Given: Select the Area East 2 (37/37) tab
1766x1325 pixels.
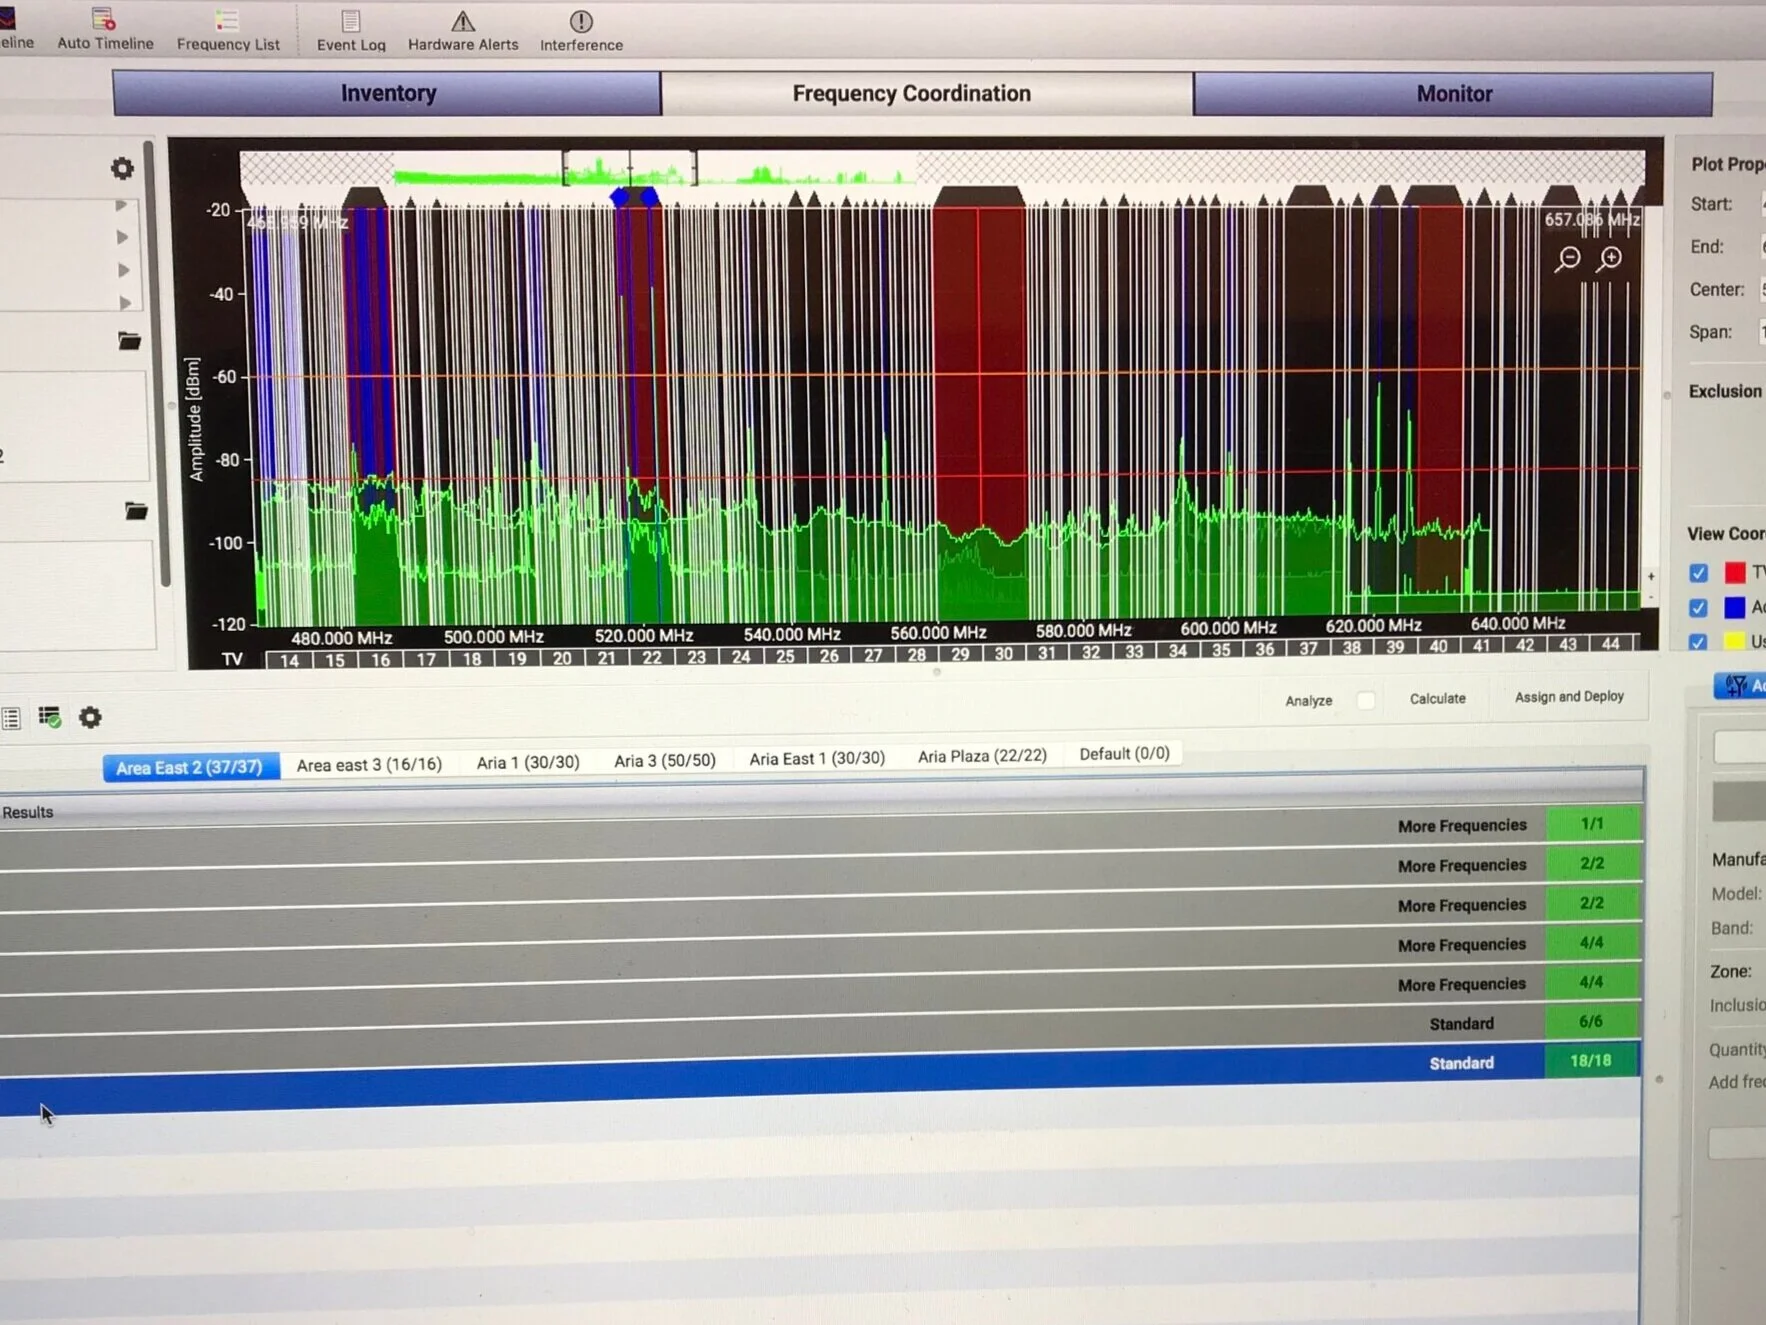Looking at the screenshot, I should point(190,767).
